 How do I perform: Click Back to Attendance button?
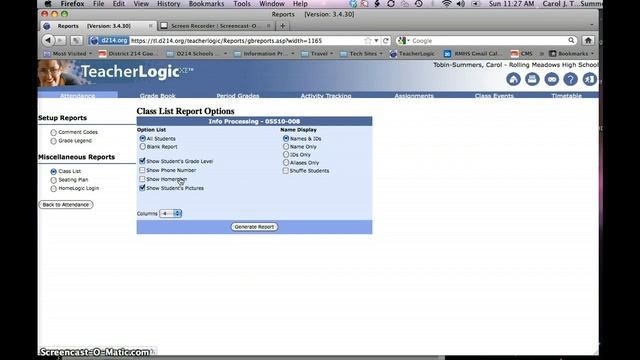click(x=66, y=204)
